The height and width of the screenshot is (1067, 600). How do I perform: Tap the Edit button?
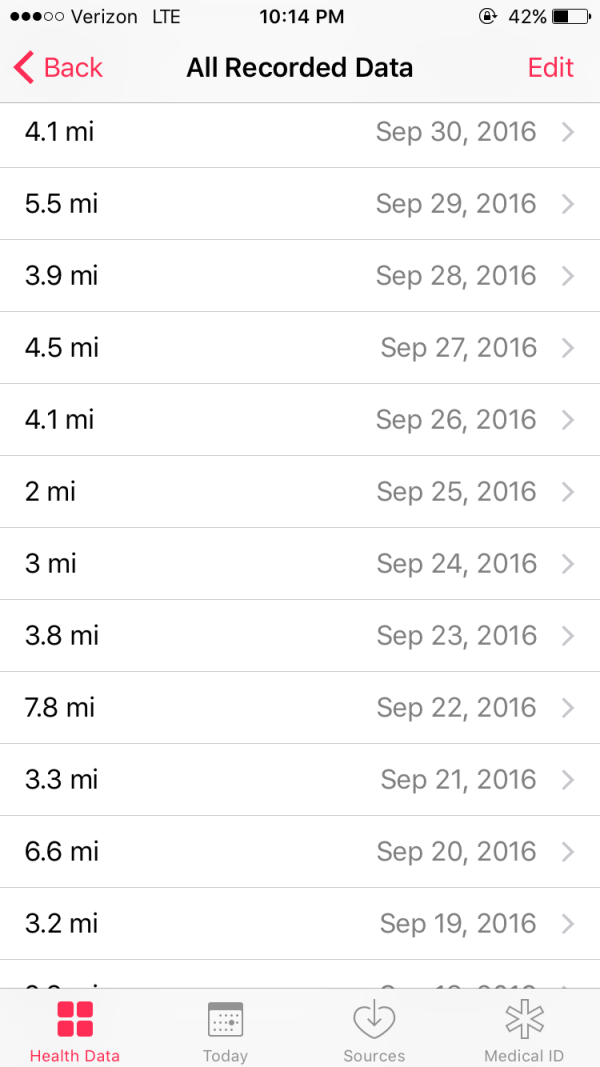click(551, 68)
